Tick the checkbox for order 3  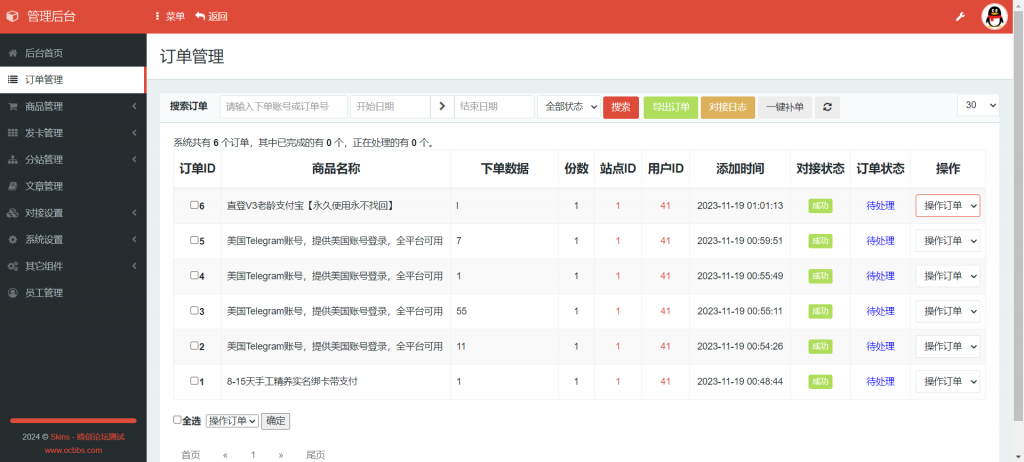[x=194, y=311]
